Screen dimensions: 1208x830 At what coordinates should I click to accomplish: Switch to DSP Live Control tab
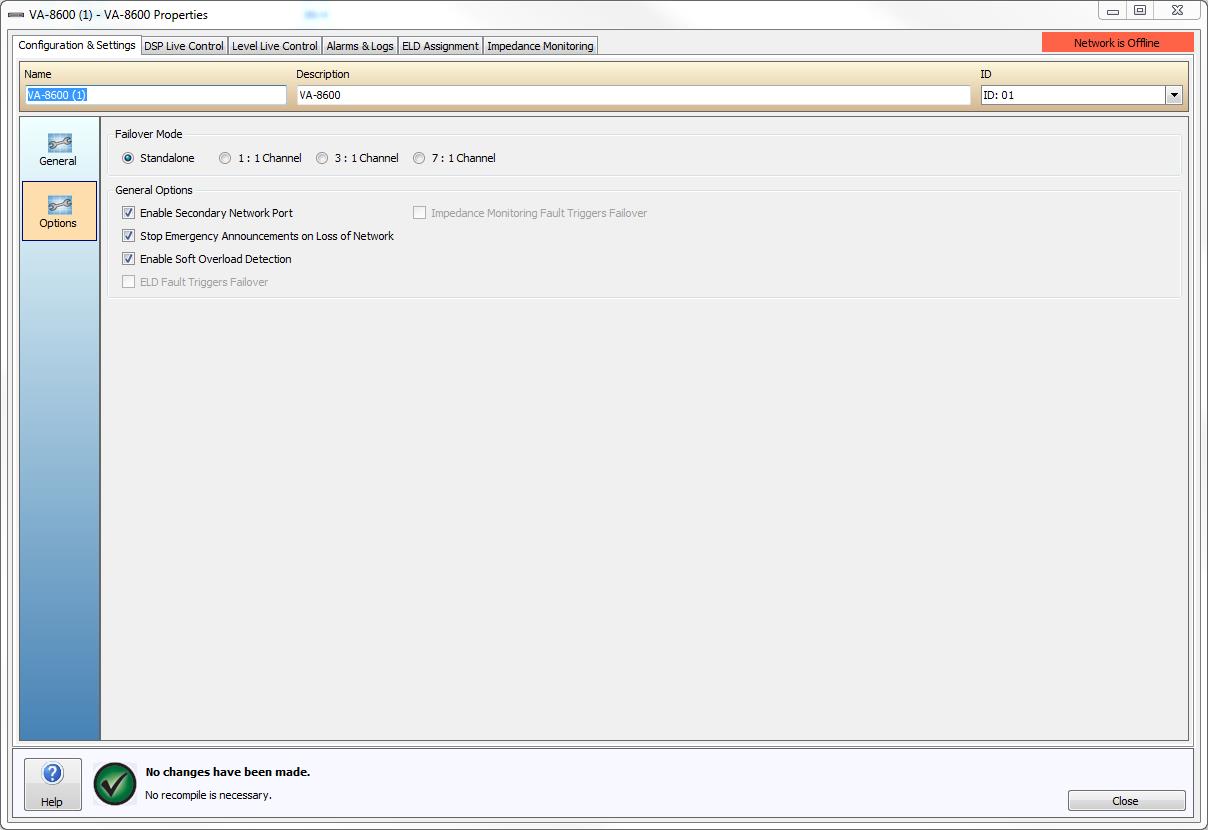pyautogui.click(x=184, y=46)
